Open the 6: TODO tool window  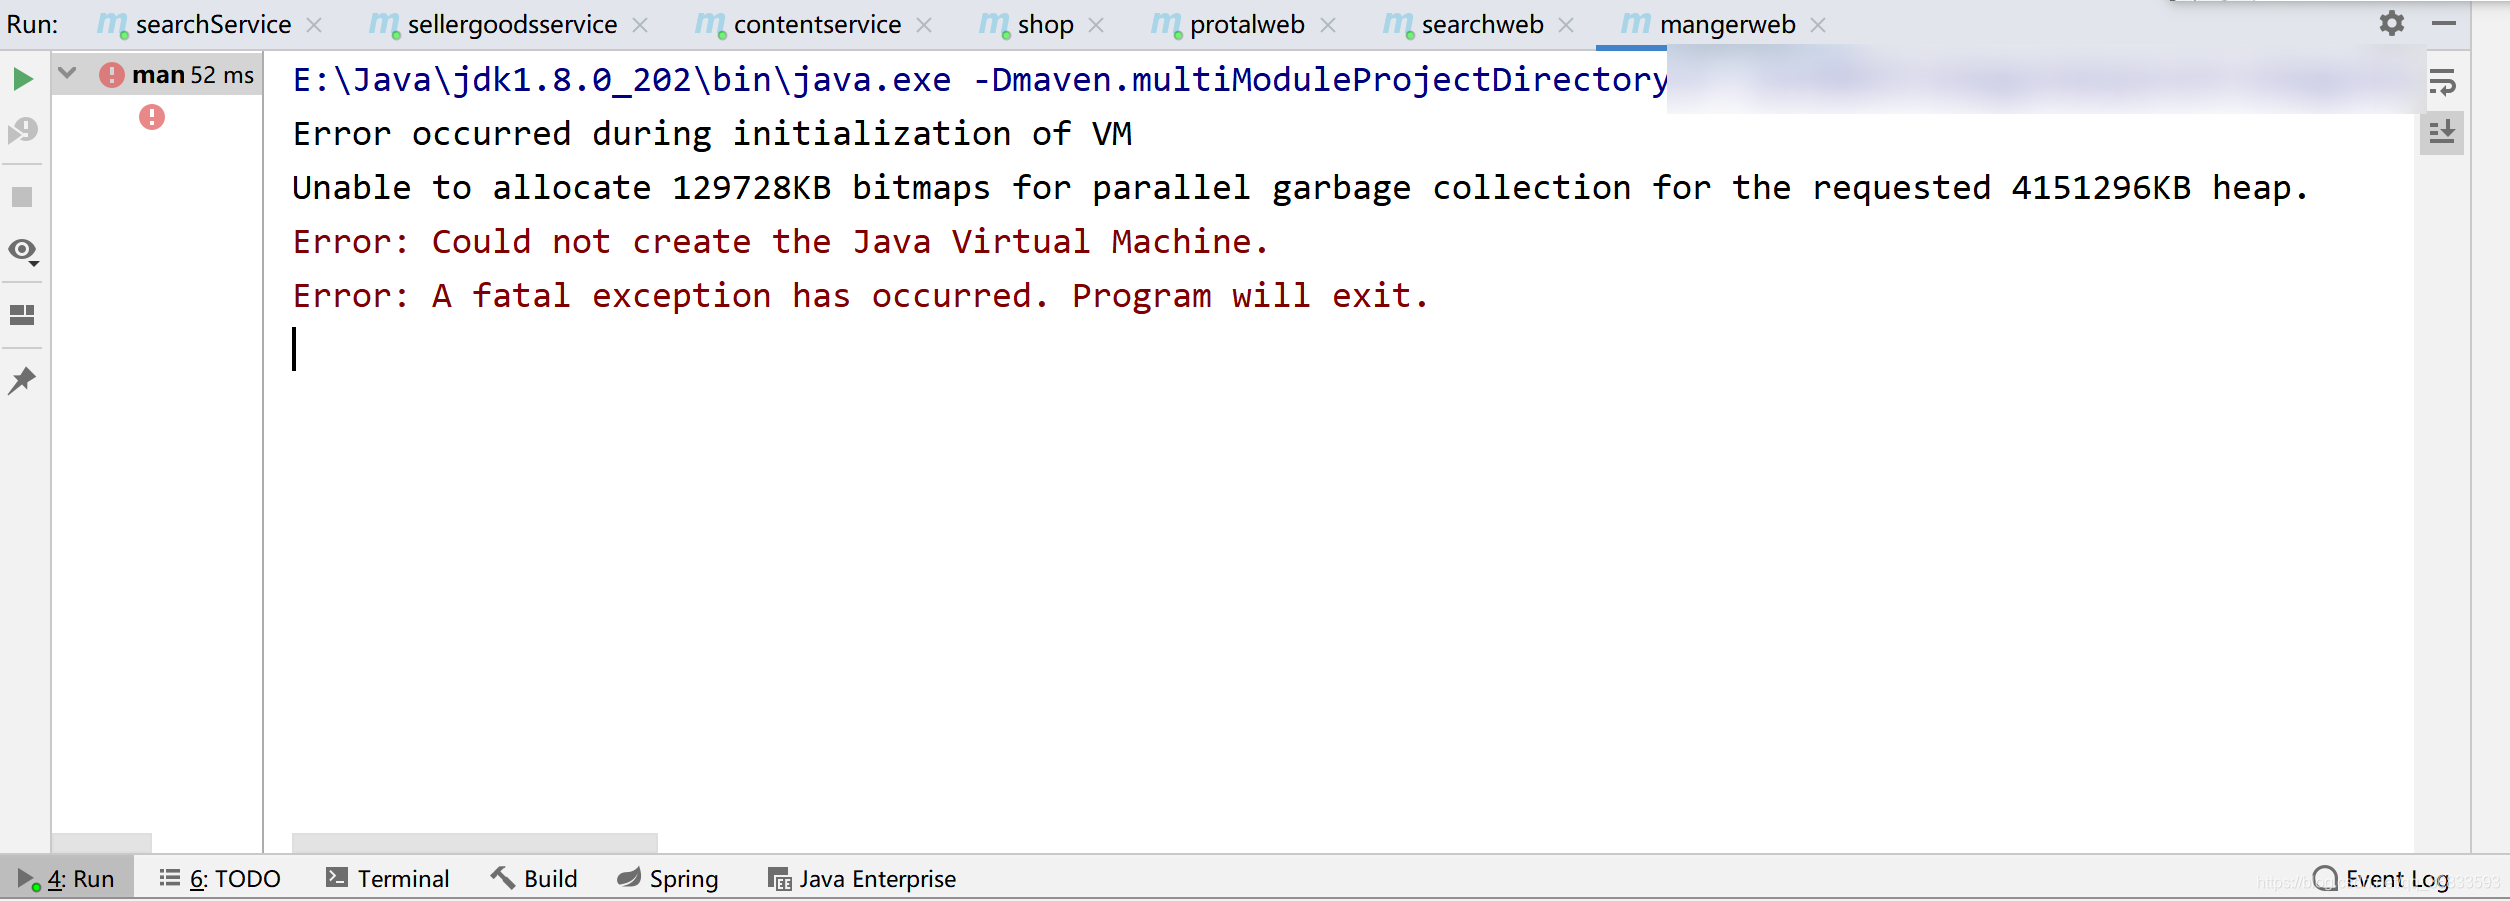point(219,878)
